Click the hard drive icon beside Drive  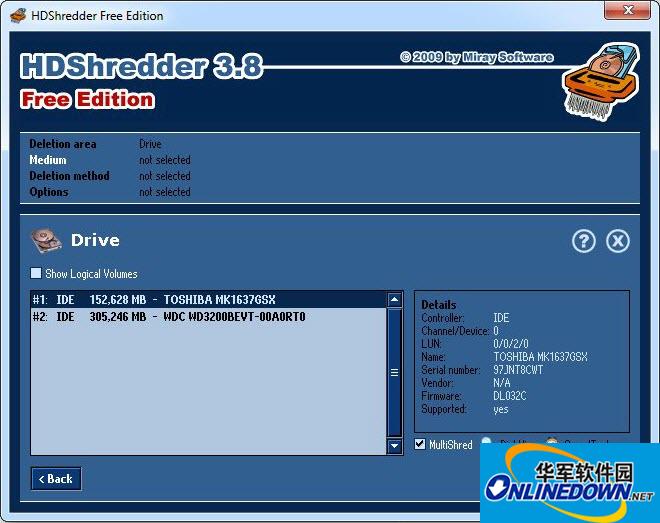click(46, 241)
